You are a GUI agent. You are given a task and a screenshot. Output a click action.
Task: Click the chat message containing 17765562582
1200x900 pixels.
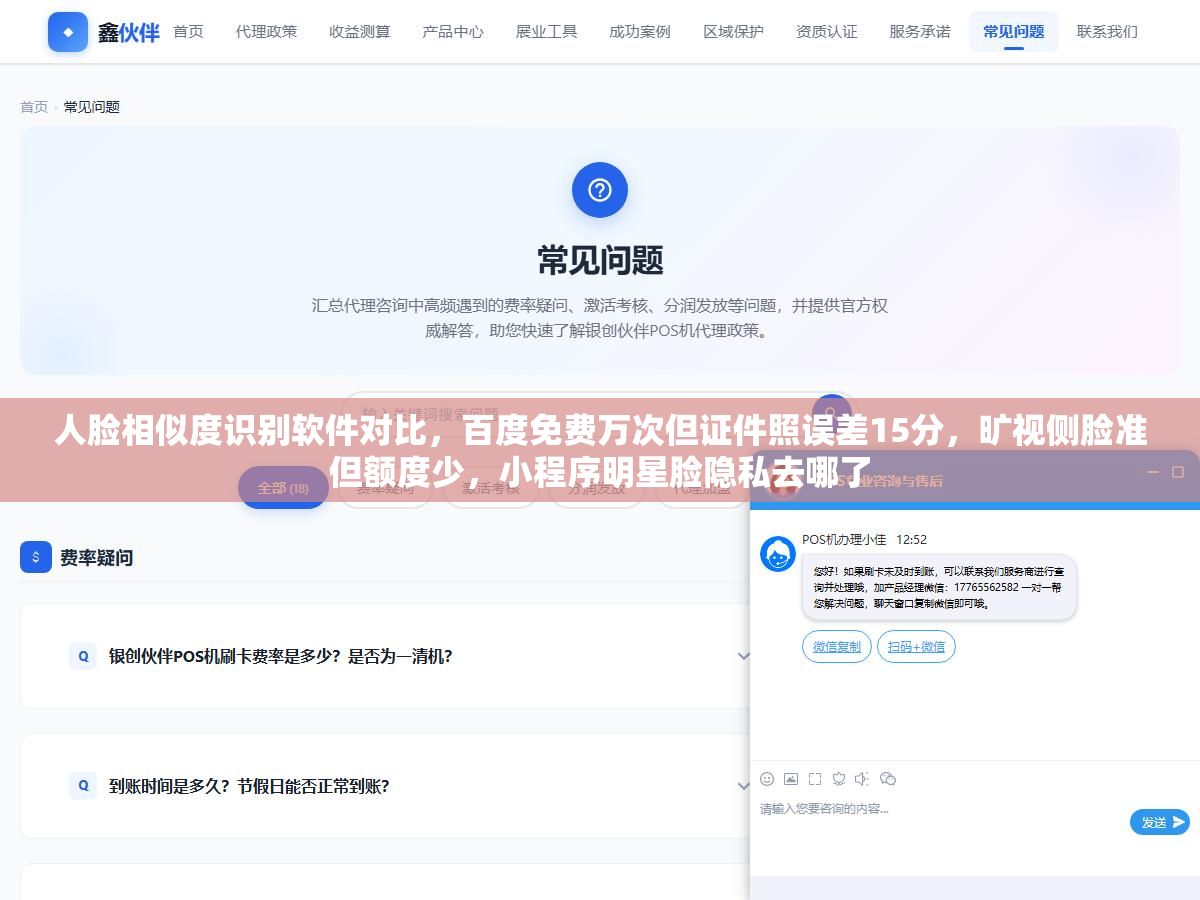939,588
